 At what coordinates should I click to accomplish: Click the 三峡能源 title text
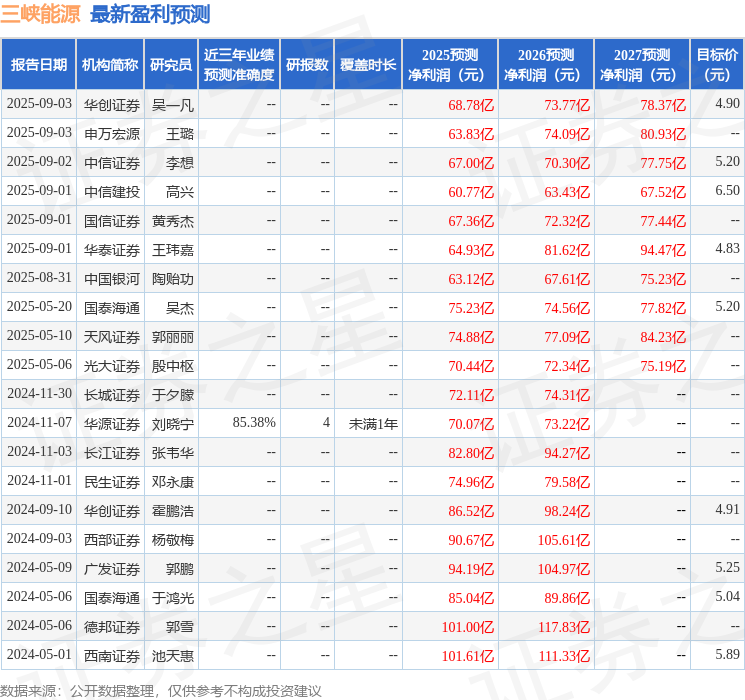[40, 14]
